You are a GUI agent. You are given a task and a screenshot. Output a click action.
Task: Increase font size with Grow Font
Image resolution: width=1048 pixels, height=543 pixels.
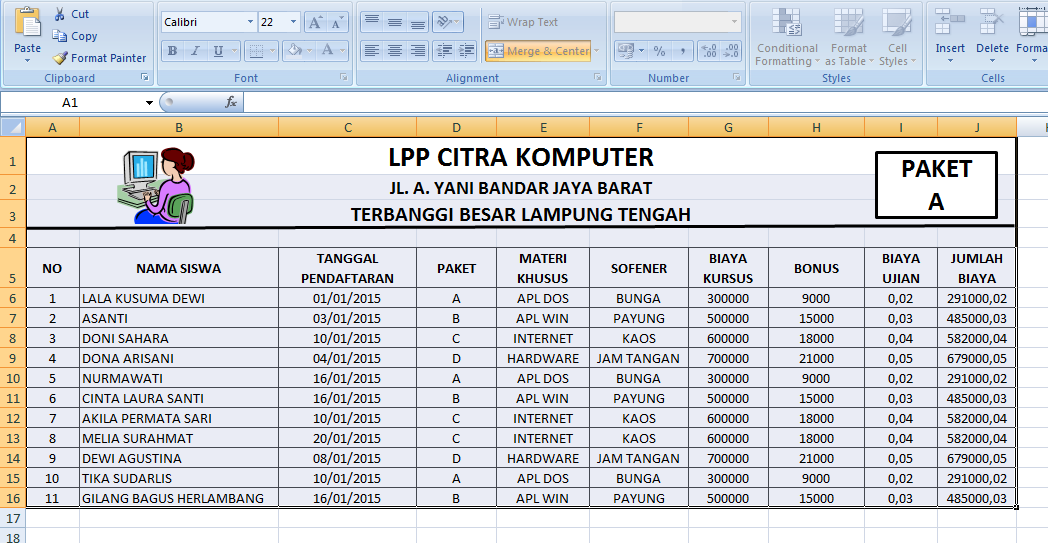click(x=315, y=22)
